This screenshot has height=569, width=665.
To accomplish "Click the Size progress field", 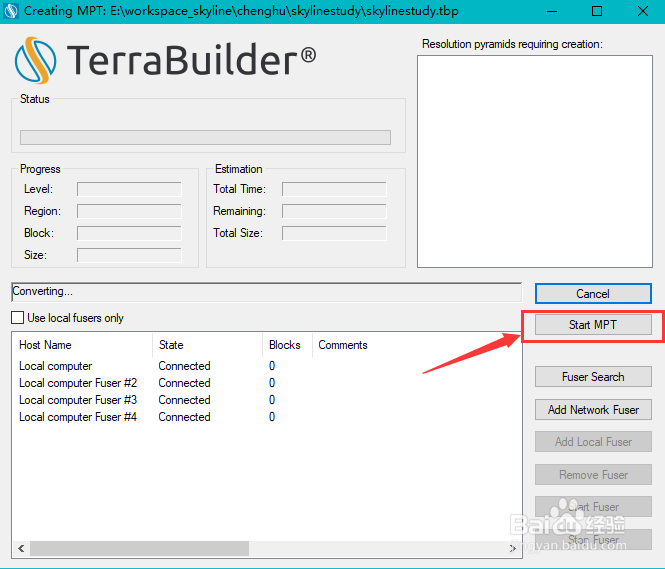I will click(x=129, y=255).
